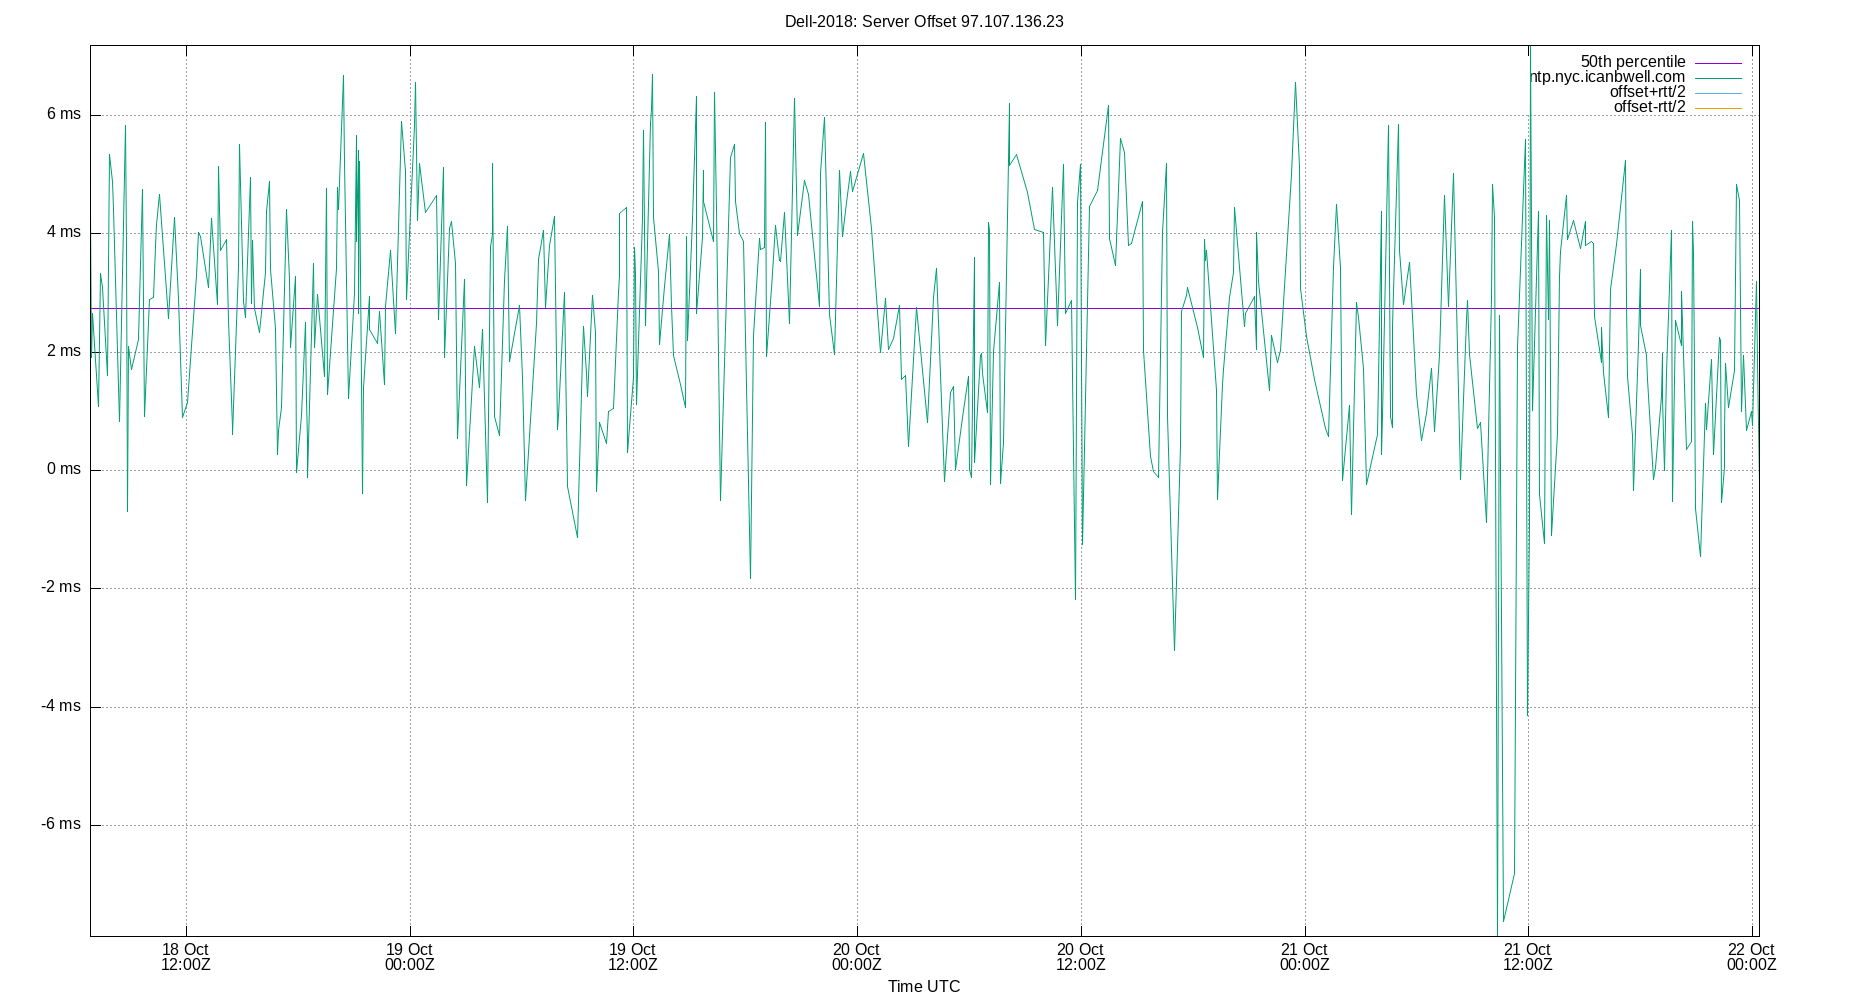Select the '50th percentile' legend label
The width and height of the screenshot is (1850, 1000).
1633,62
